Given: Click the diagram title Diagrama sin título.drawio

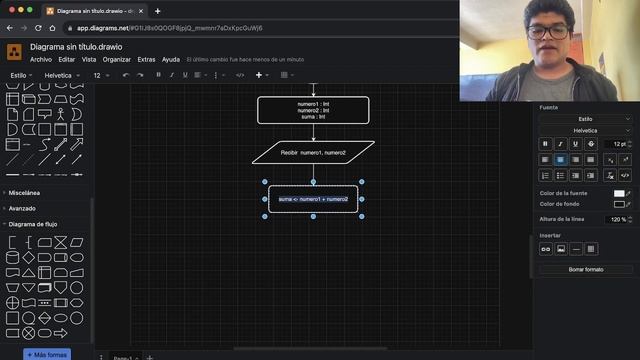Looking at the screenshot, I should (x=76, y=47).
